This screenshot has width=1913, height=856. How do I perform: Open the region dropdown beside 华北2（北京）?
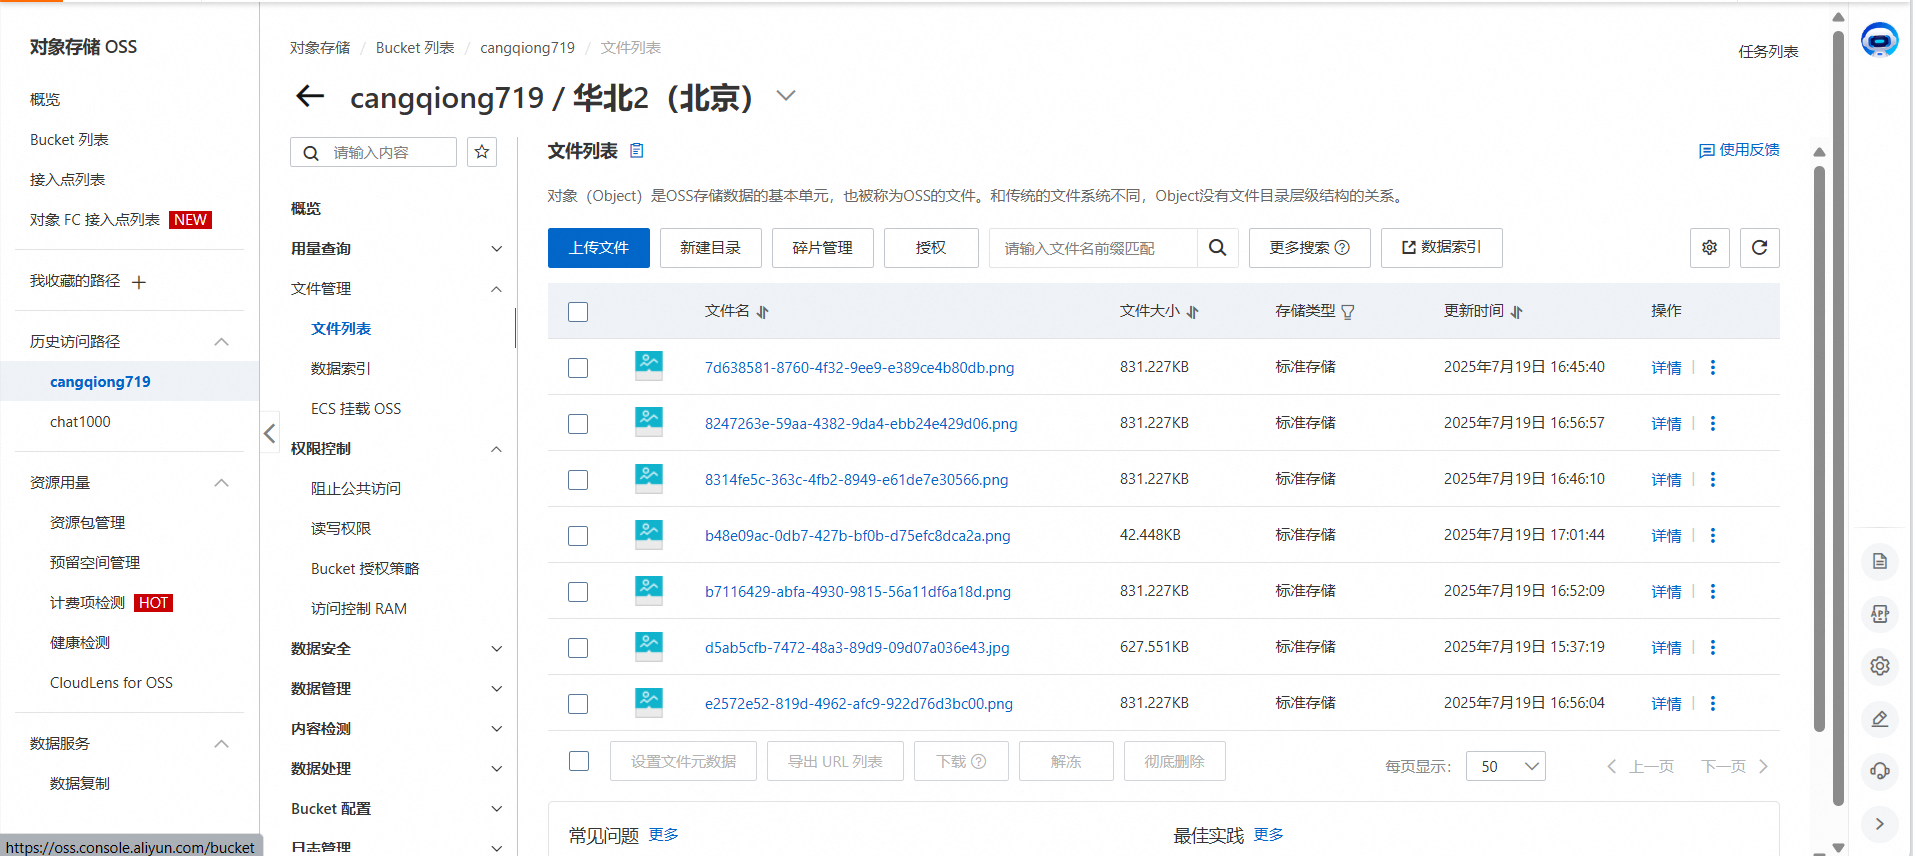[x=786, y=96]
